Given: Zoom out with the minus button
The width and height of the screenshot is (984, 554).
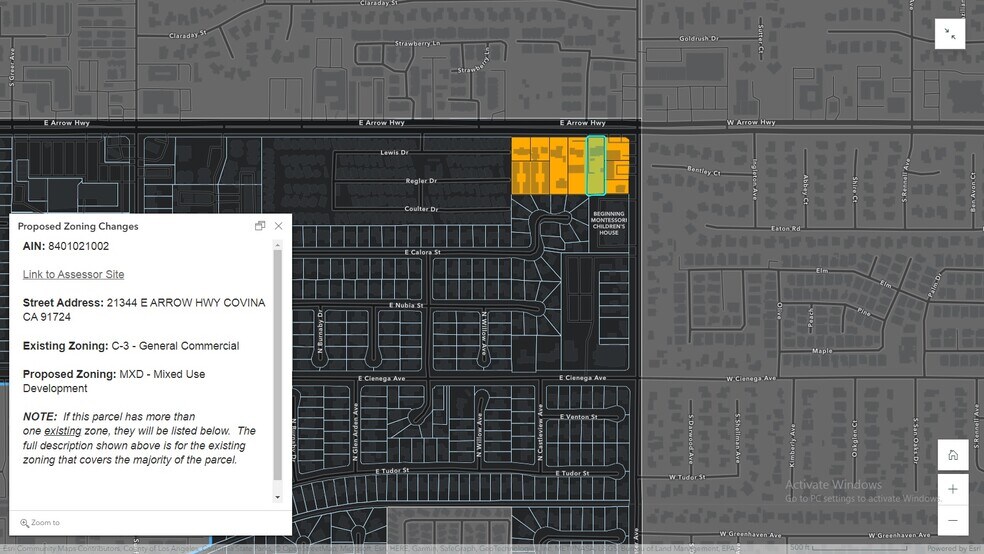Looking at the screenshot, I should click(952, 520).
